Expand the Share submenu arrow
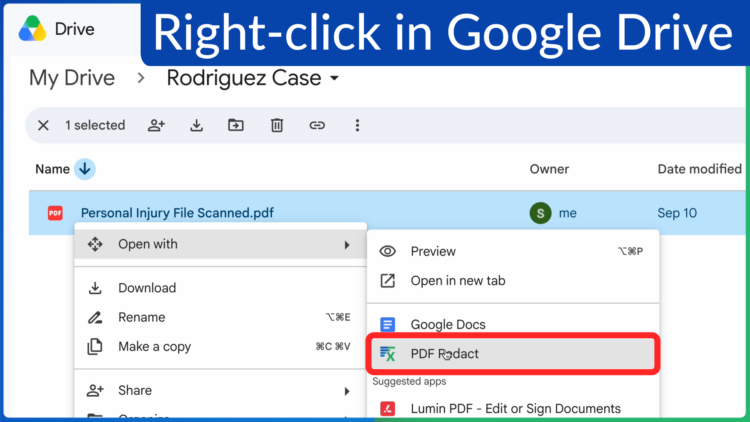The image size is (750, 422). click(x=347, y=391)
